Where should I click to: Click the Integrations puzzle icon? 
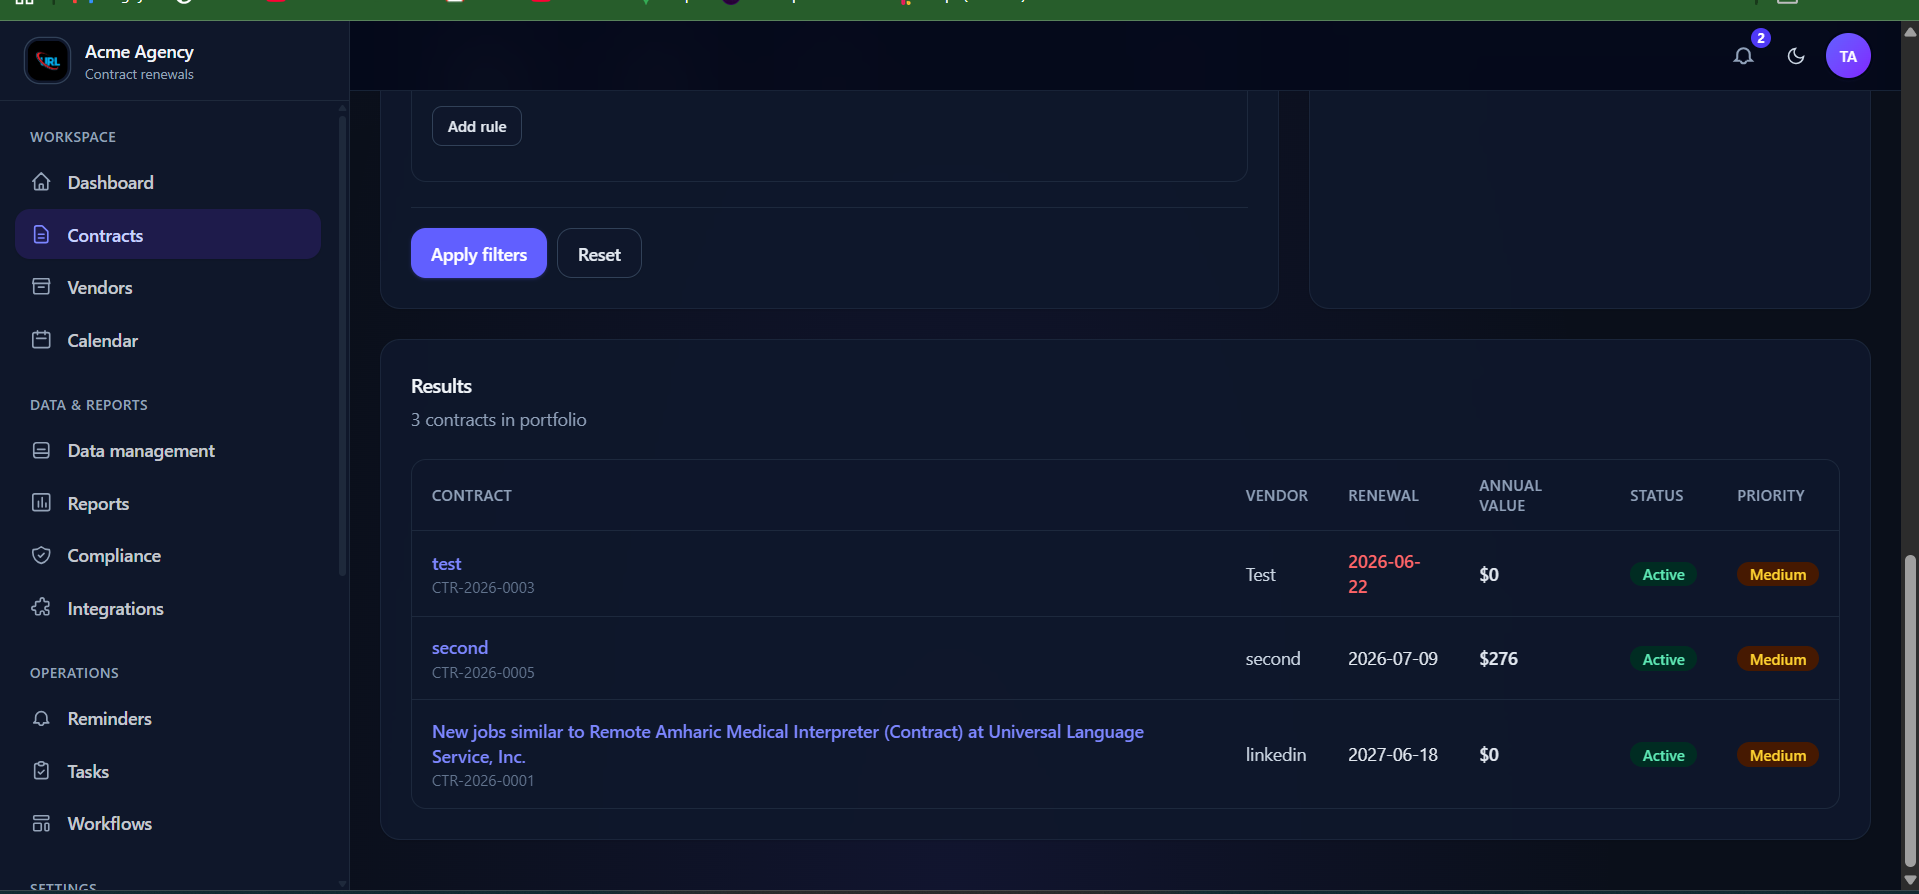pos(41,608)
